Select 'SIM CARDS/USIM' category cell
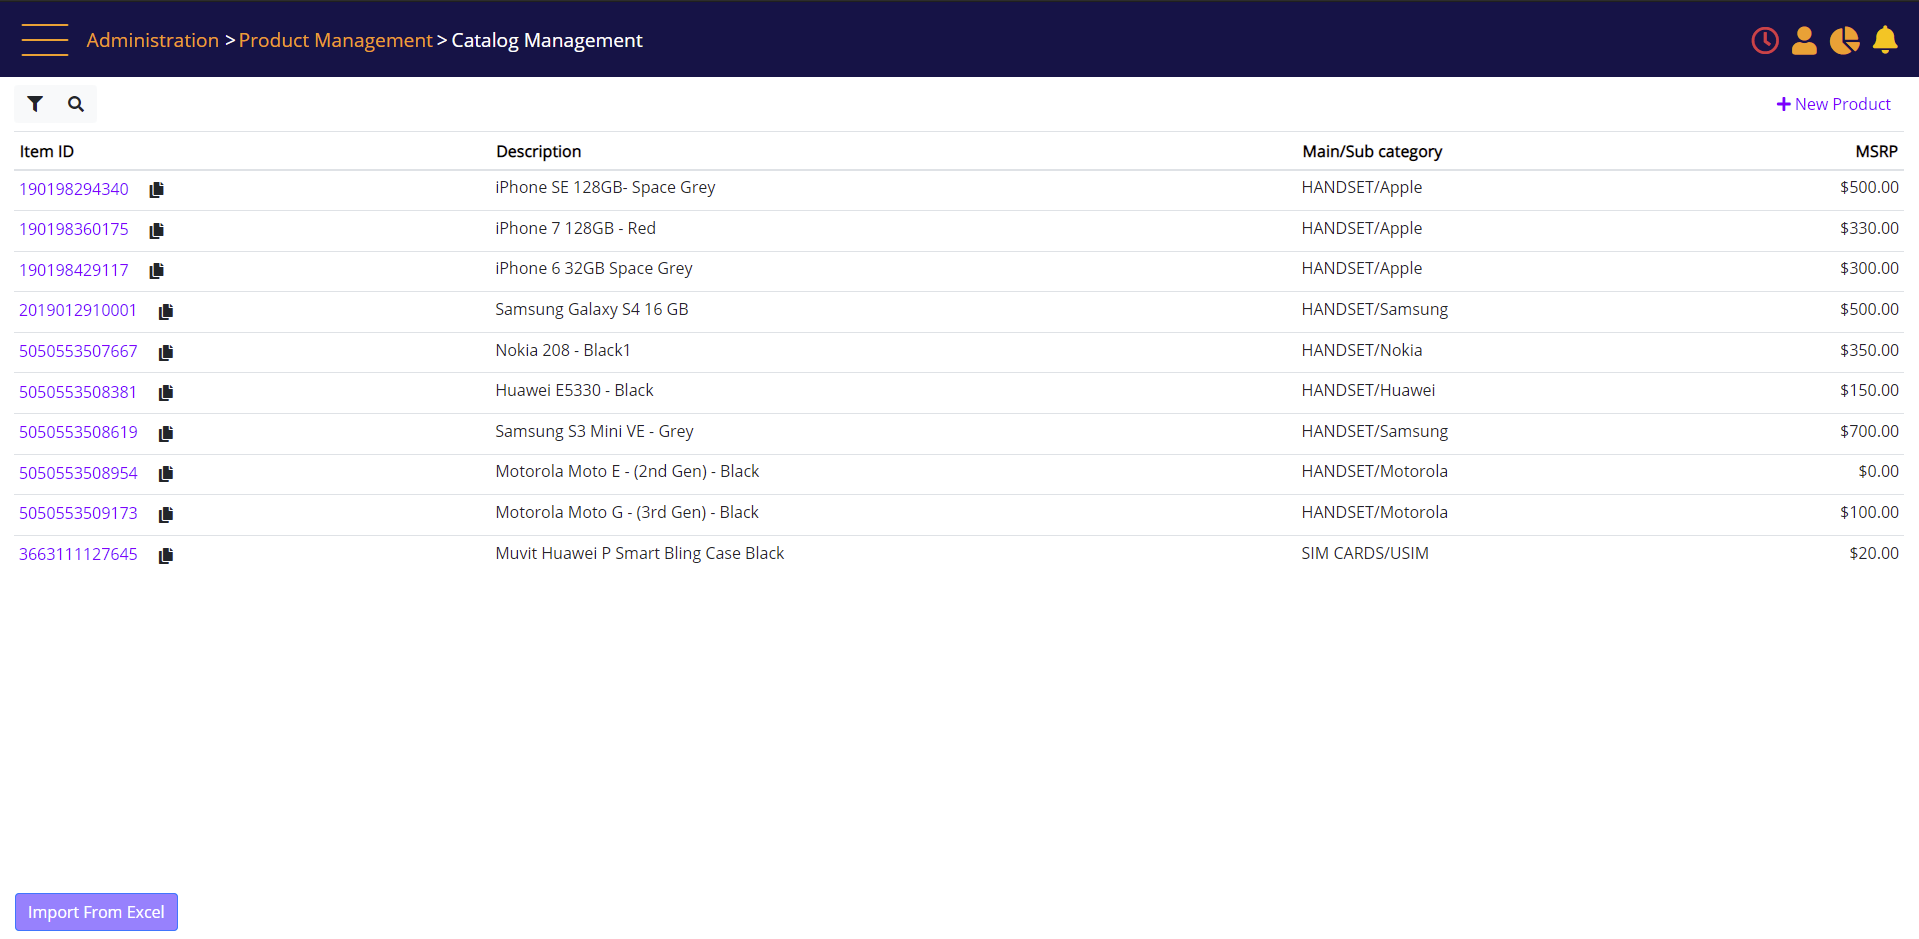The width and height of the screenshot is (1919, 939). [x=1365, y=553]
